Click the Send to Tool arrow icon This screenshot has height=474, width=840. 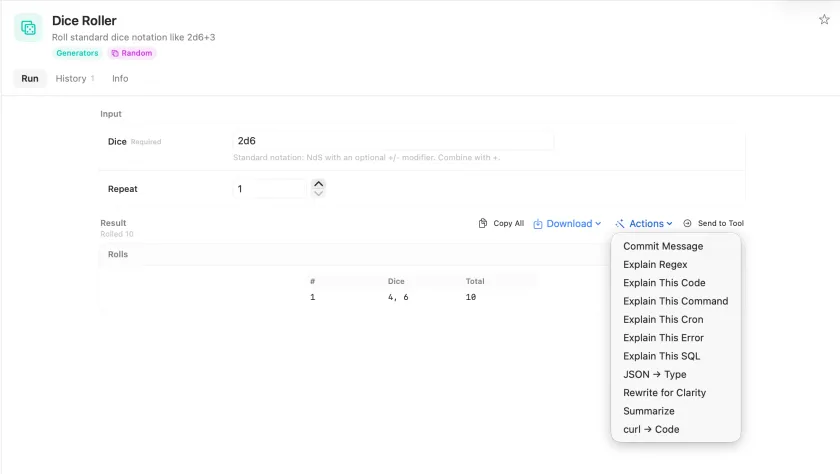click(687, 223)
